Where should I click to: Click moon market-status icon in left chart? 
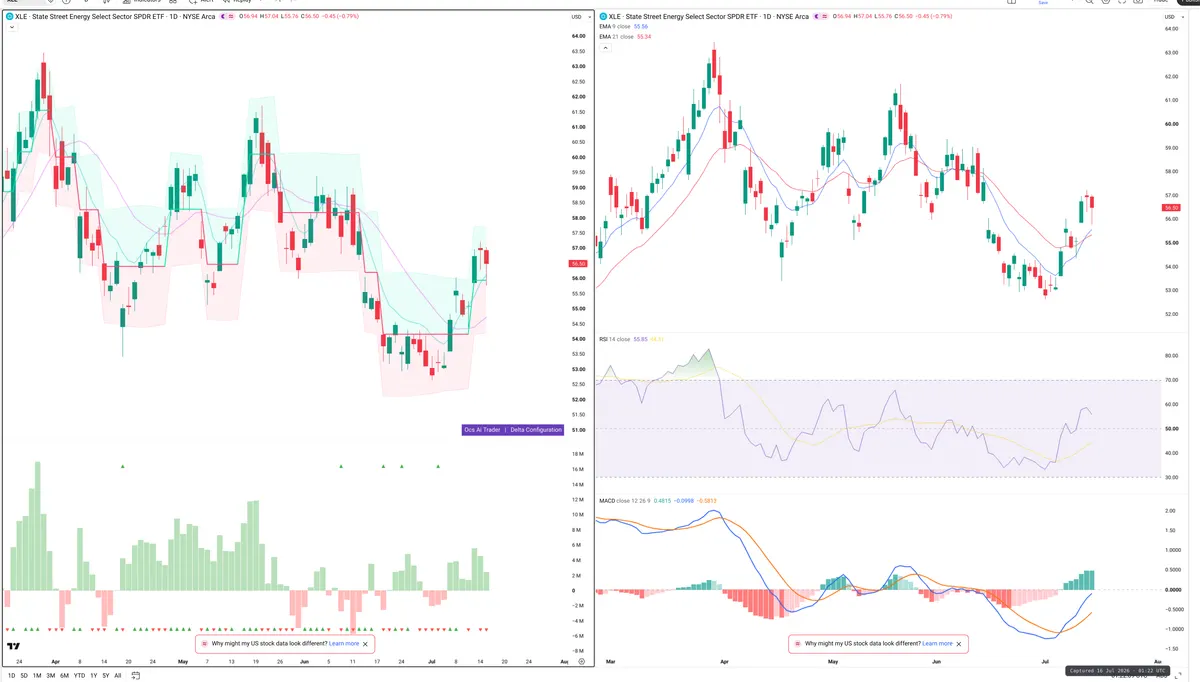tap(222, 17)
